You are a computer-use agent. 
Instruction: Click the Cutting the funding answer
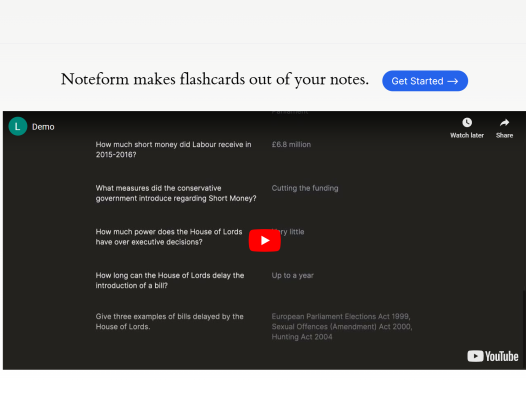(x=305, y=188)
